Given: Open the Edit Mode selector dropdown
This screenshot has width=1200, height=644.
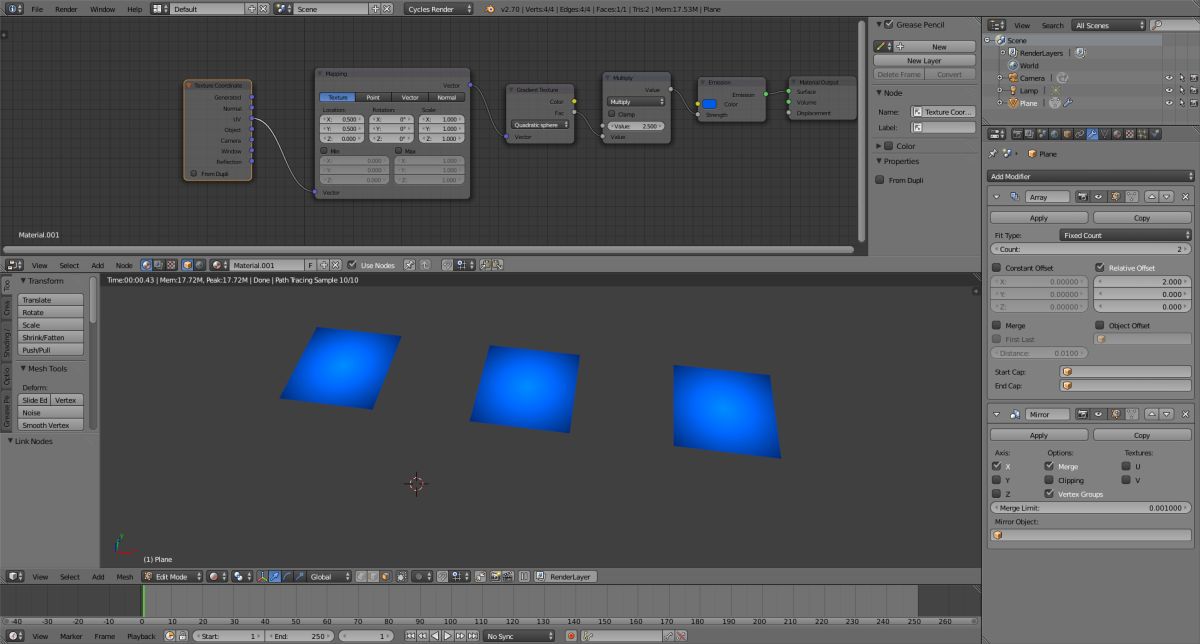Looking at the screenshot, I should pos(172,577).
